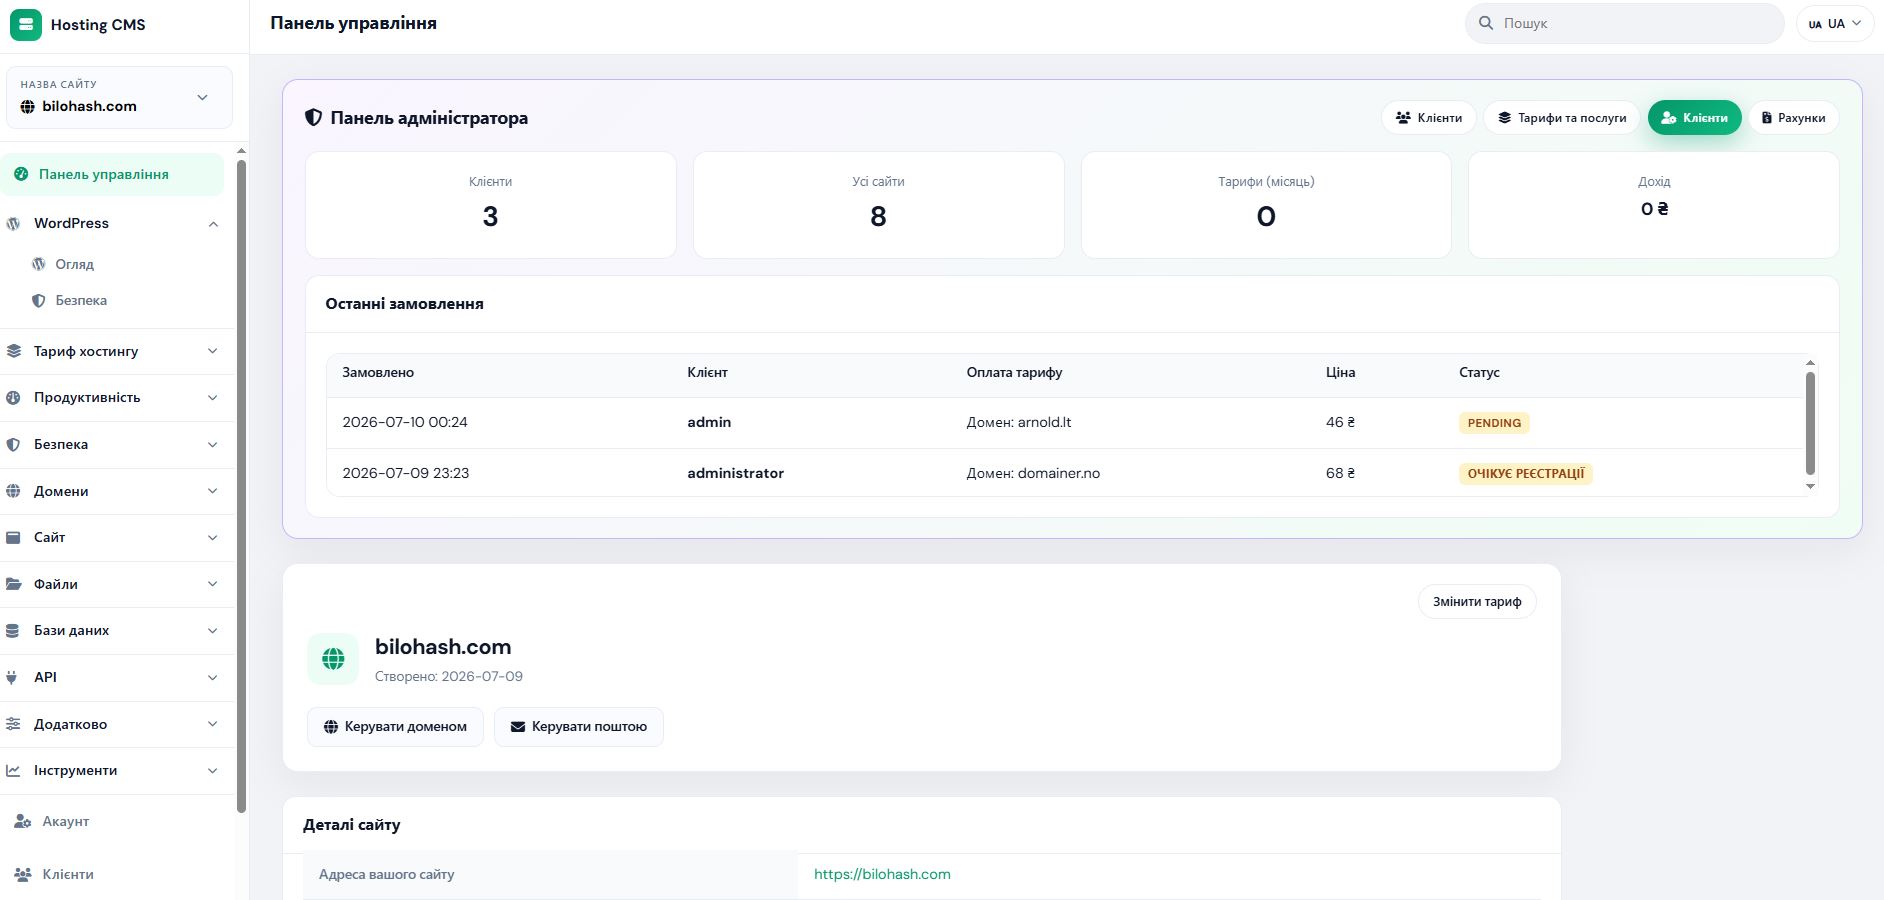Click the WordPress logo icon in sidebar
The image size is (1884, 900).
(13, 223)
